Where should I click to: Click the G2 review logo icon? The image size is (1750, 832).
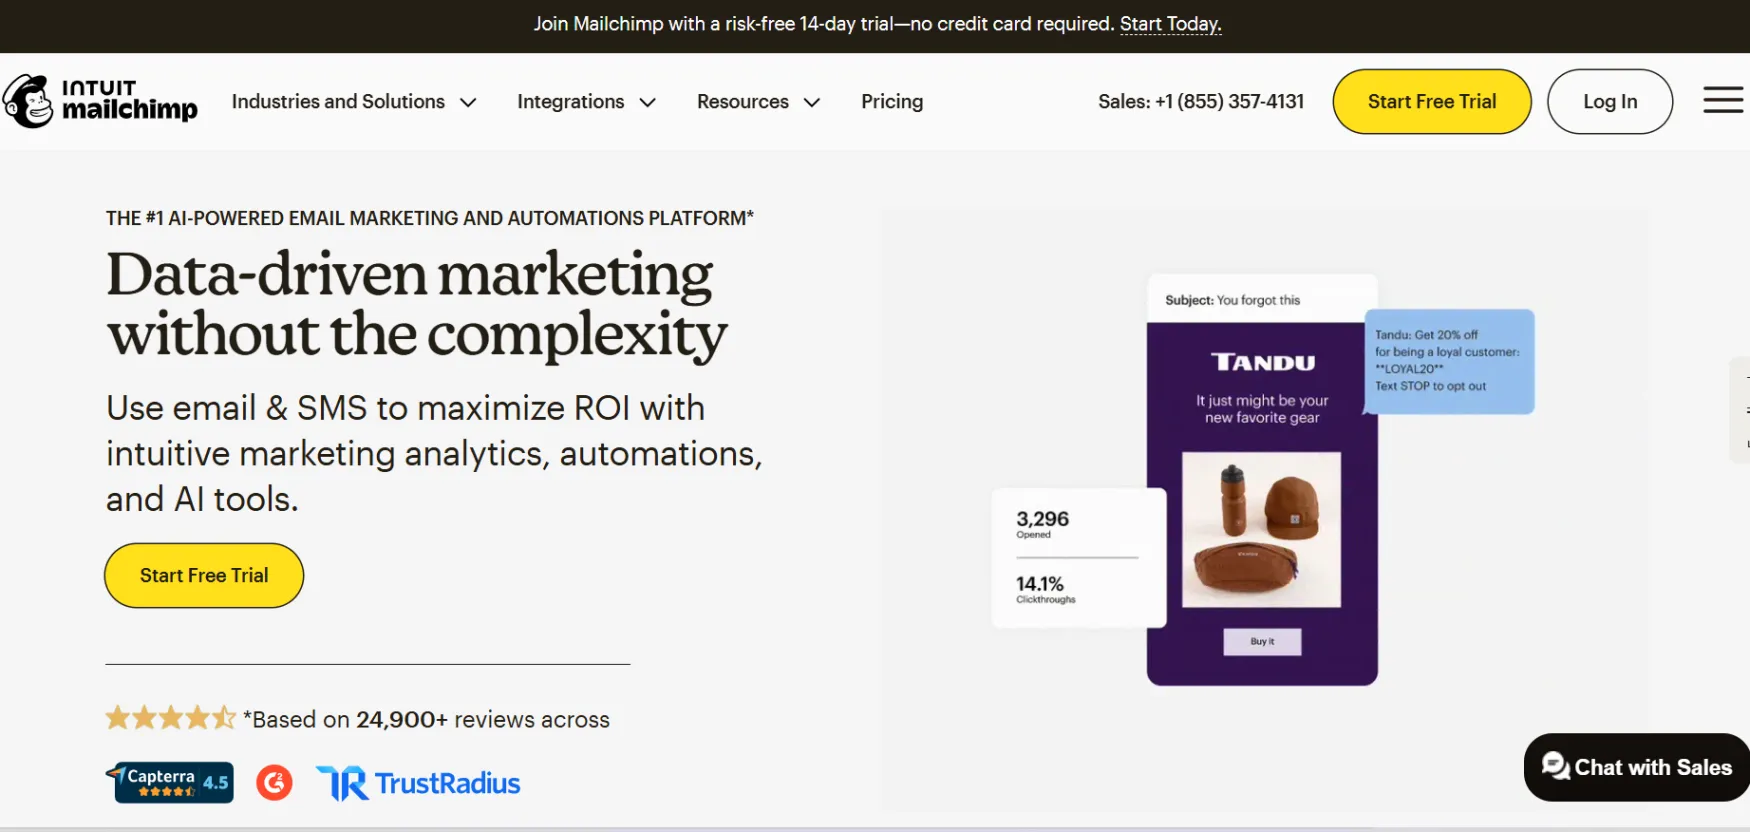point(274,783)
